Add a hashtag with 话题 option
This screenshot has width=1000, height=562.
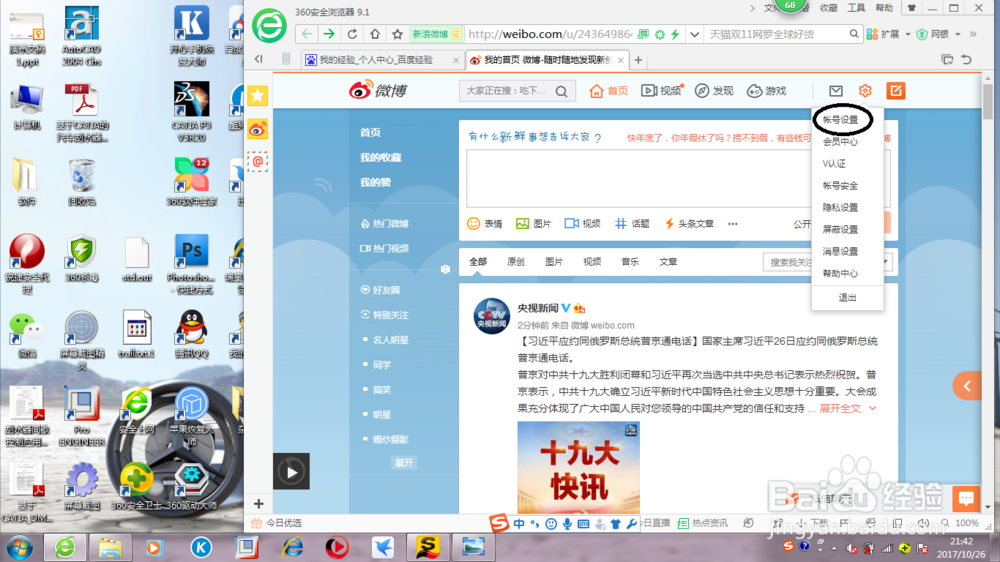coord(632,223)
